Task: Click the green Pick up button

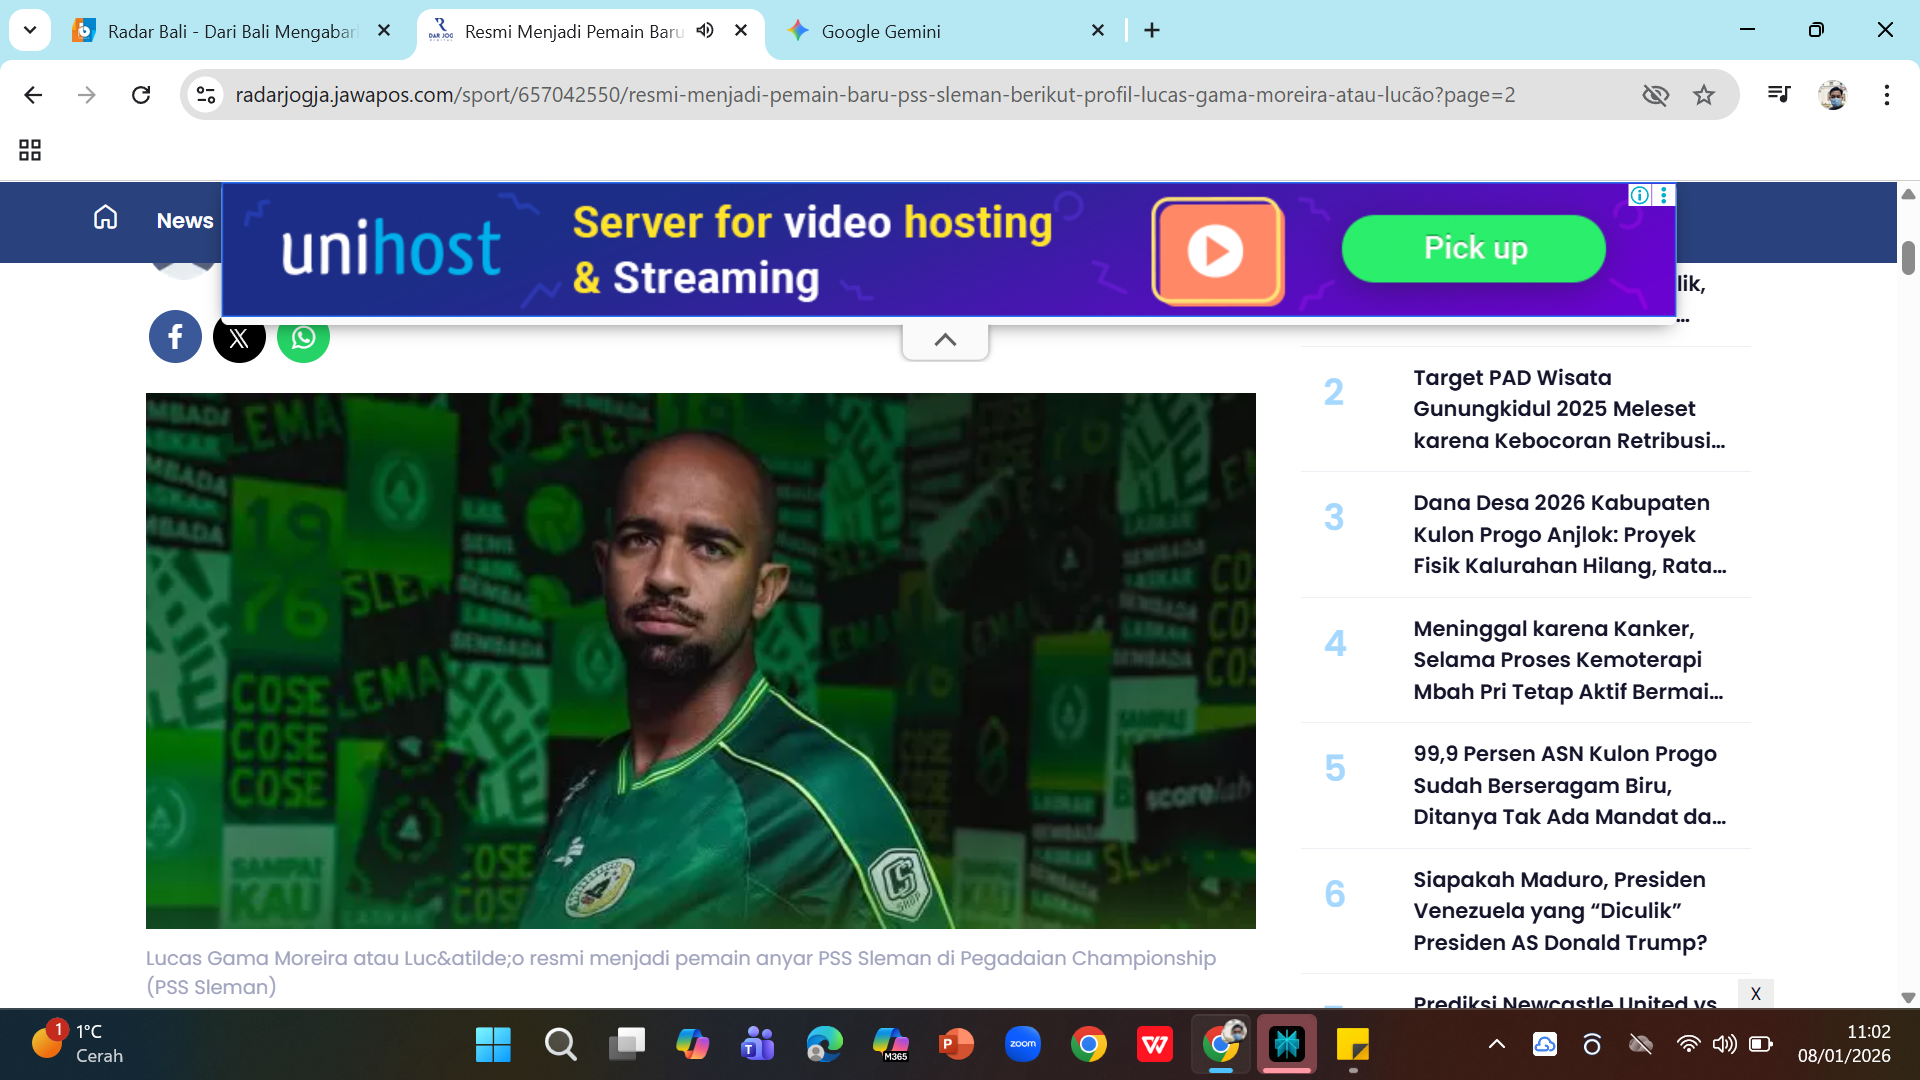Action: (1474, 248)
